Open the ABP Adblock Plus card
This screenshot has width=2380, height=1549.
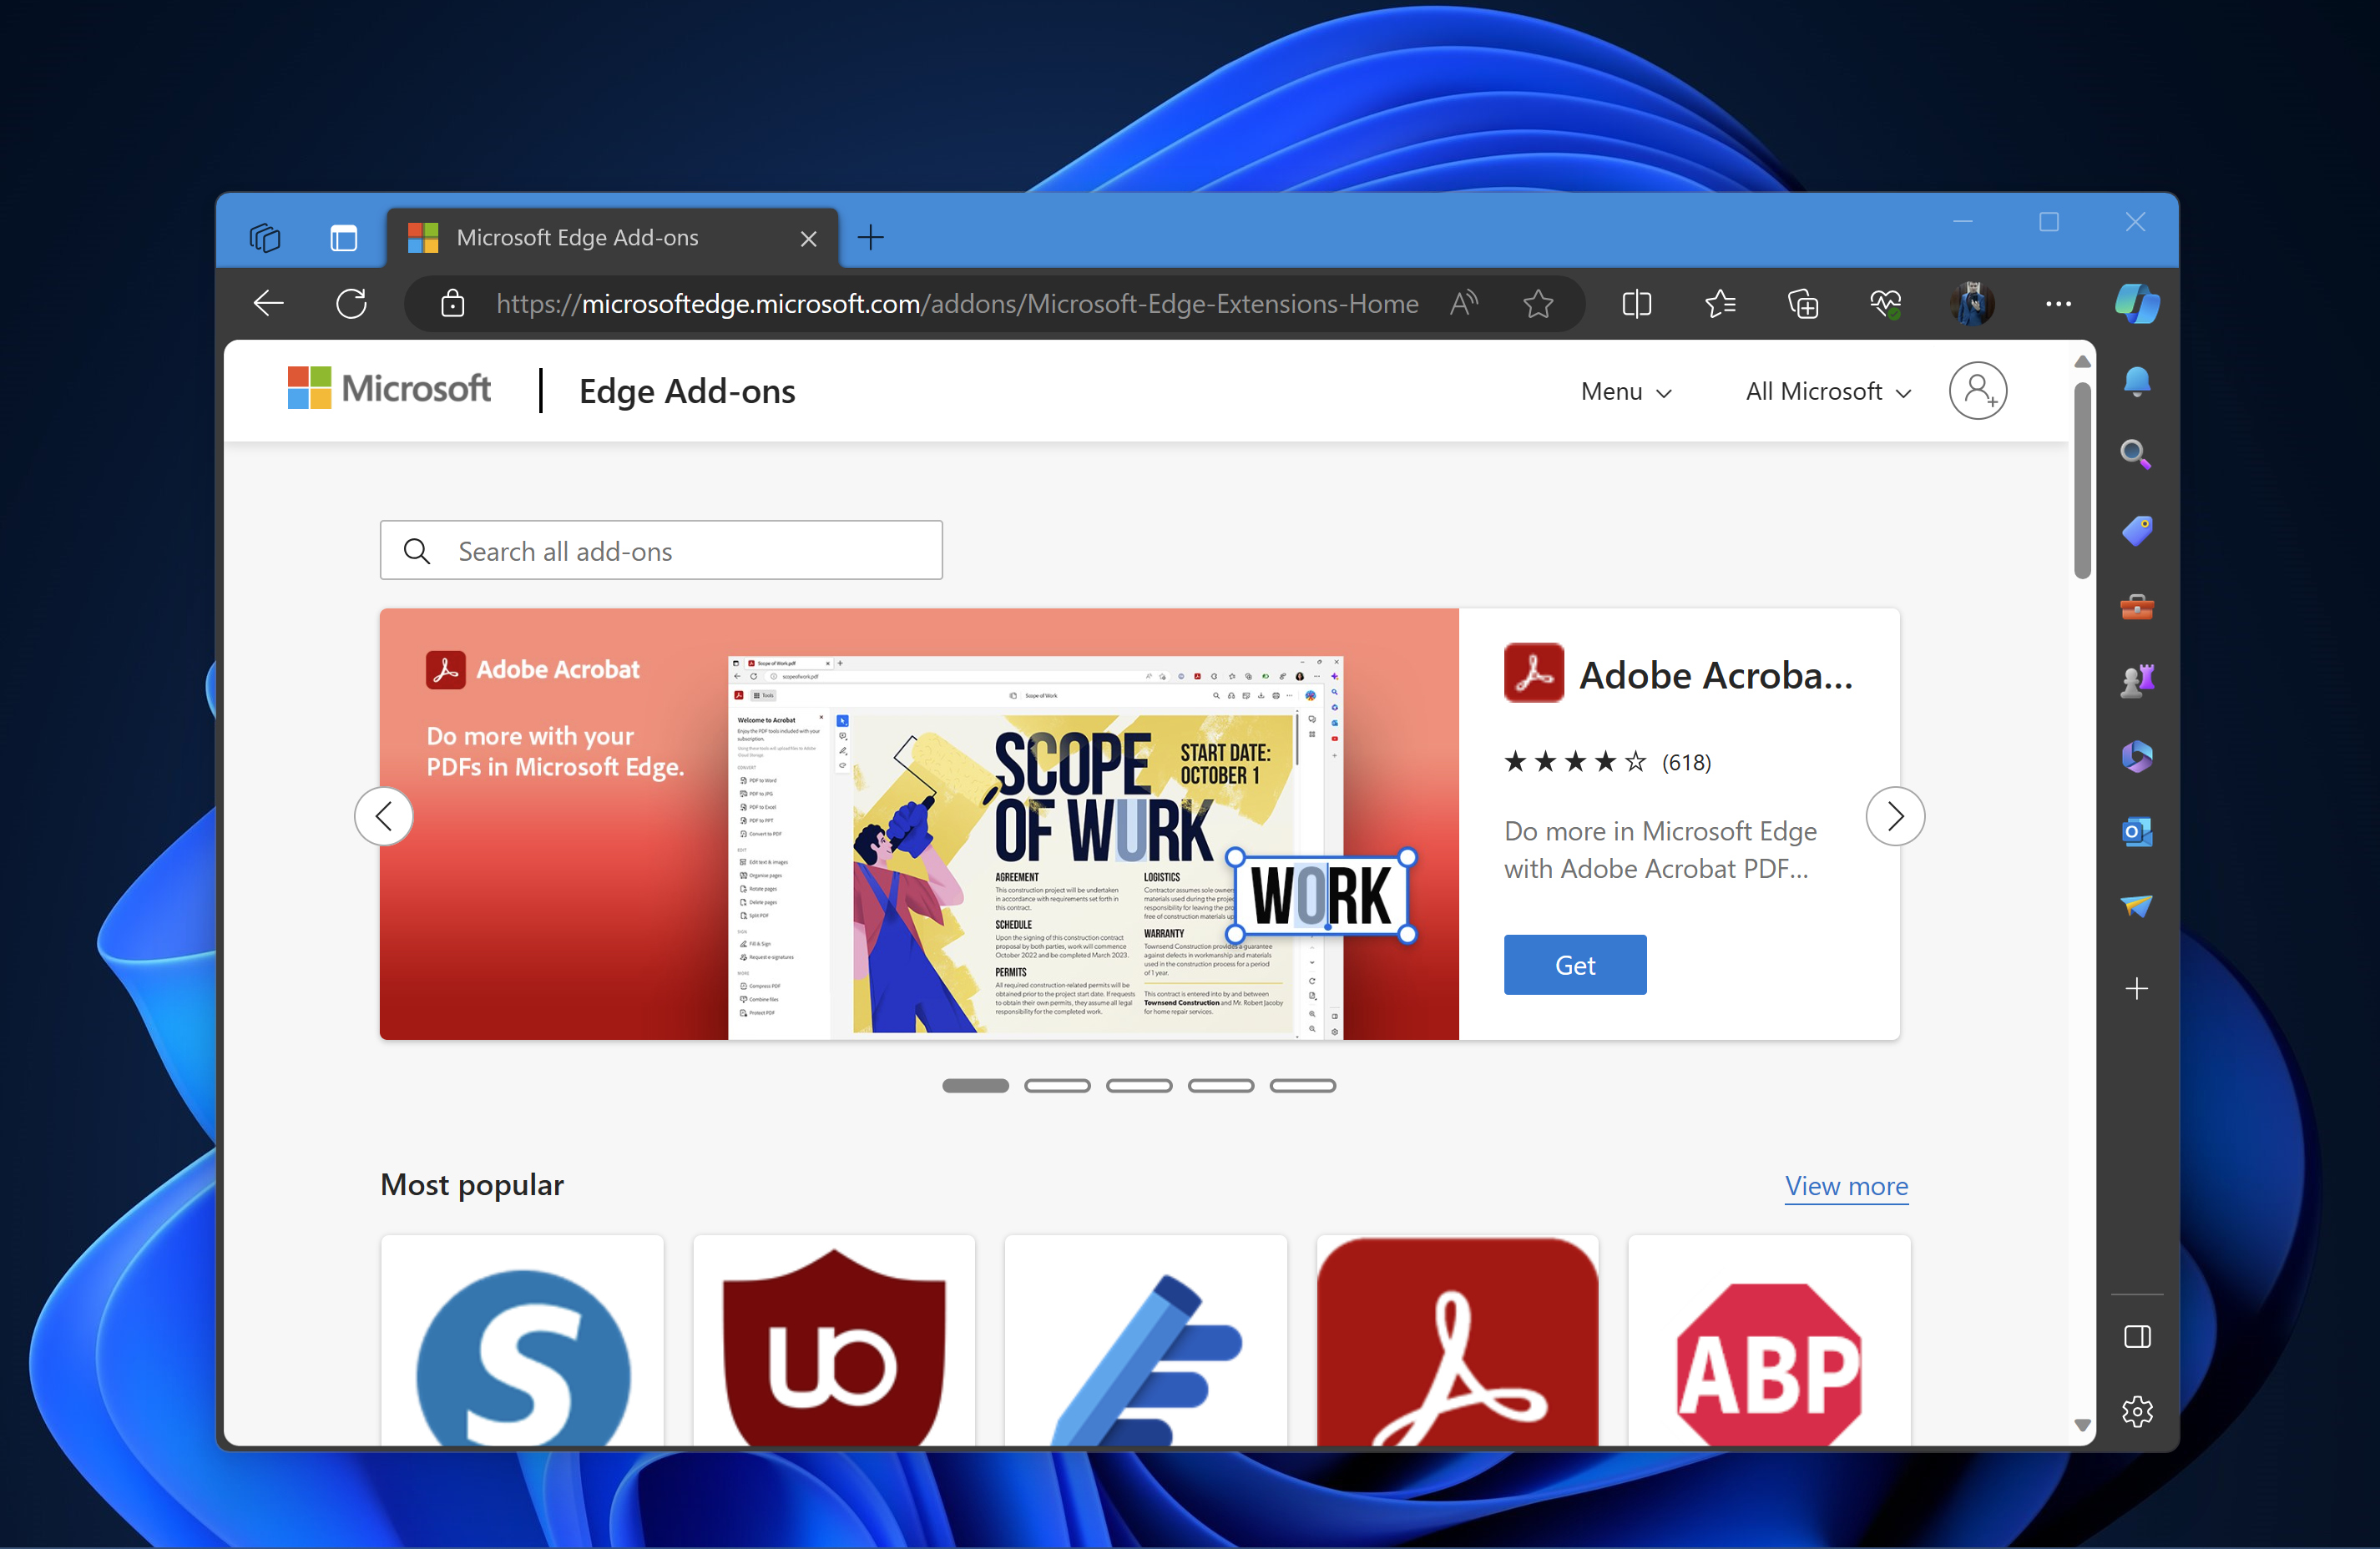[x=1768, y=1340]
